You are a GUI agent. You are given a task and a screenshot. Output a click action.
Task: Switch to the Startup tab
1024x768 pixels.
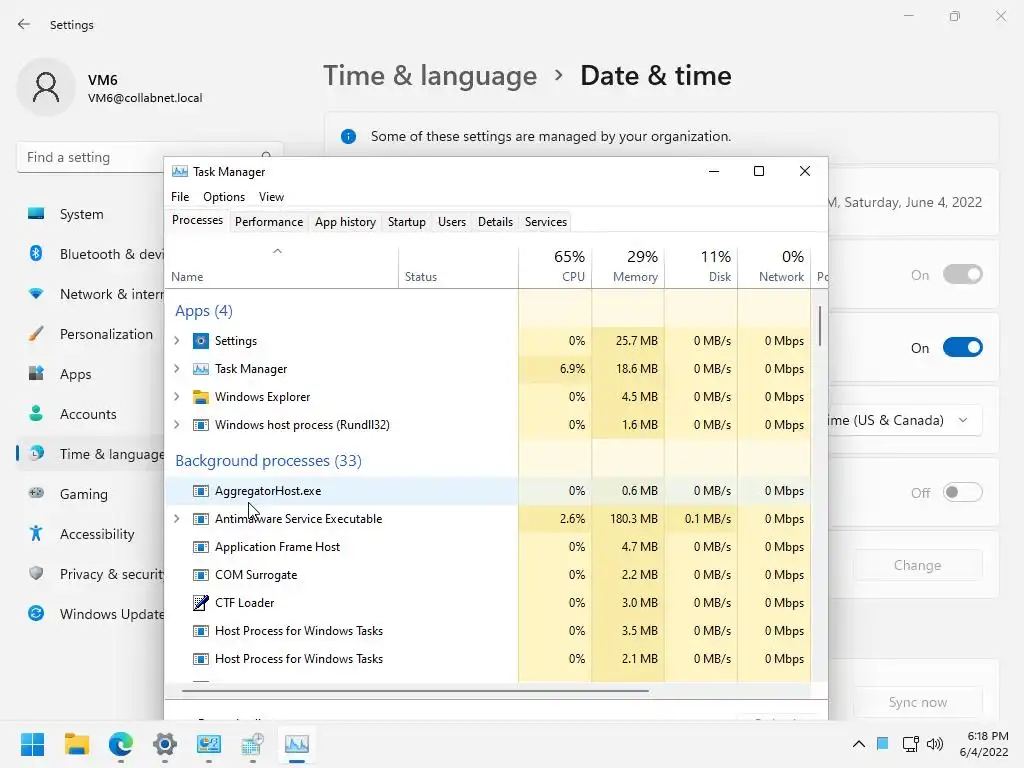click(x=407, y=222)
